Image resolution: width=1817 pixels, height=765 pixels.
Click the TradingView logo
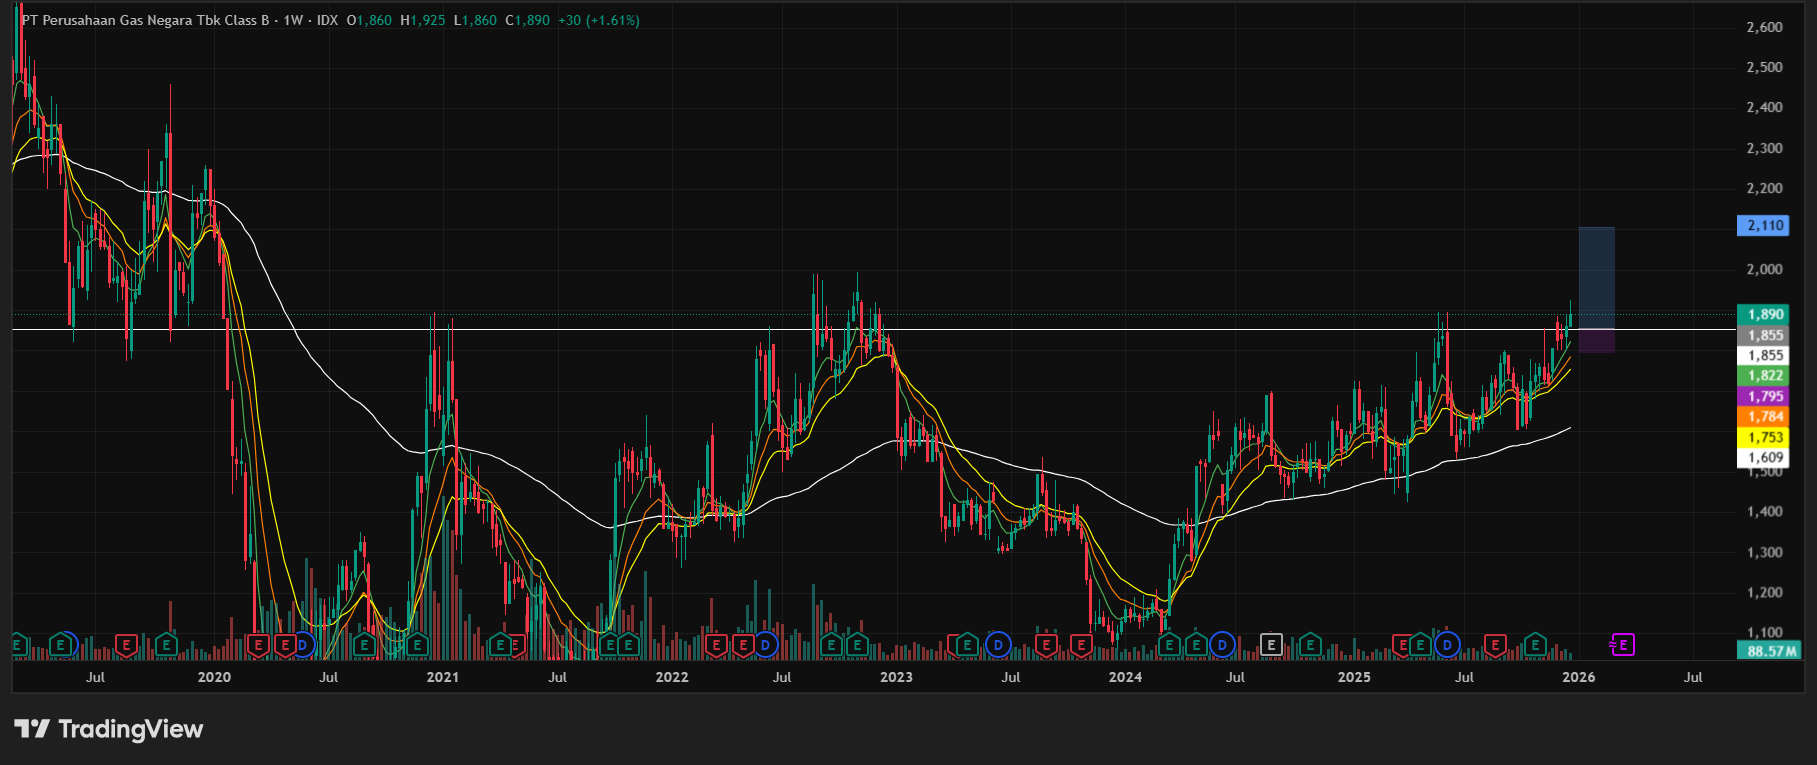coord(109,729)
